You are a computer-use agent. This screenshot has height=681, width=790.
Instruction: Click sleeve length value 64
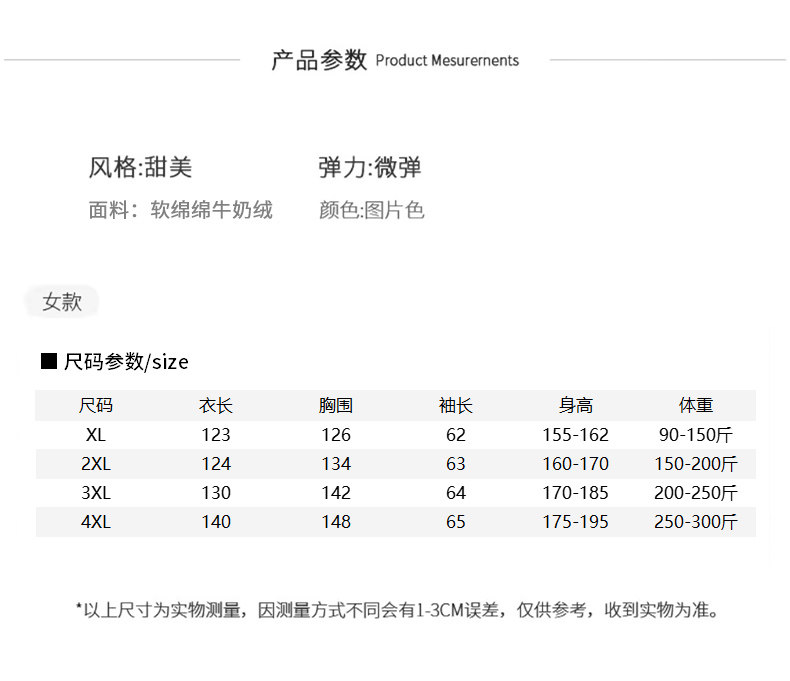455,493
